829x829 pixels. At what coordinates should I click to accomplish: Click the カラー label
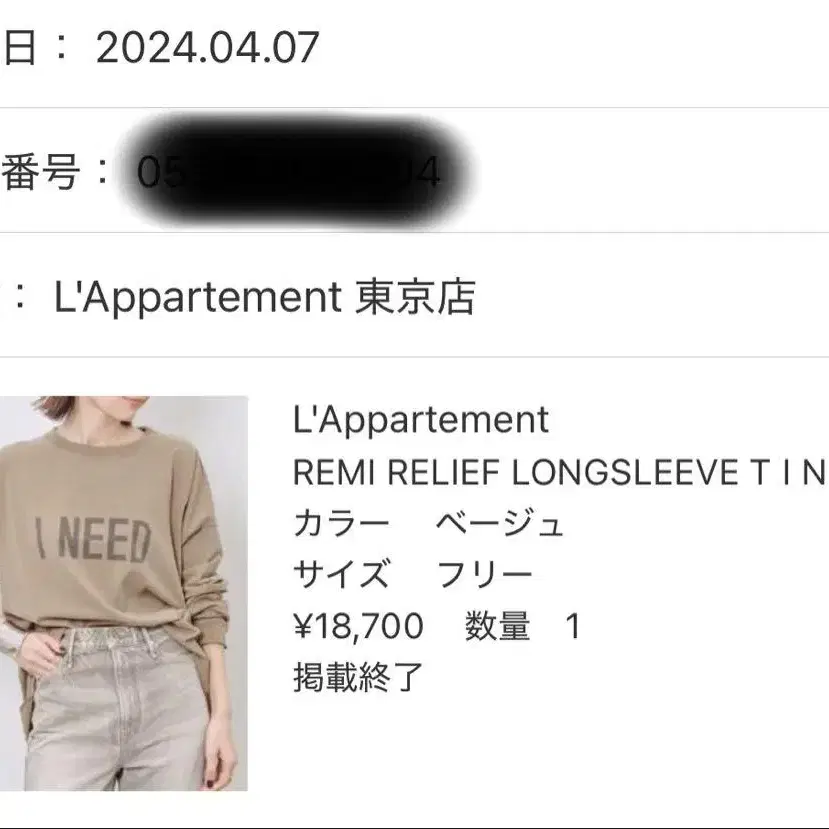[341, 523]
